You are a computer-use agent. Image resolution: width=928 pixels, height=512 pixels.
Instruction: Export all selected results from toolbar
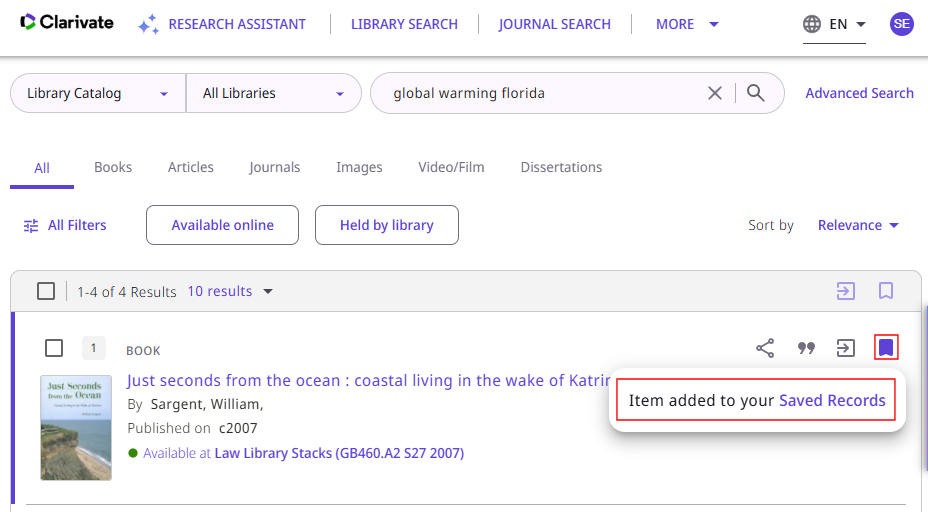coord(846,291)
